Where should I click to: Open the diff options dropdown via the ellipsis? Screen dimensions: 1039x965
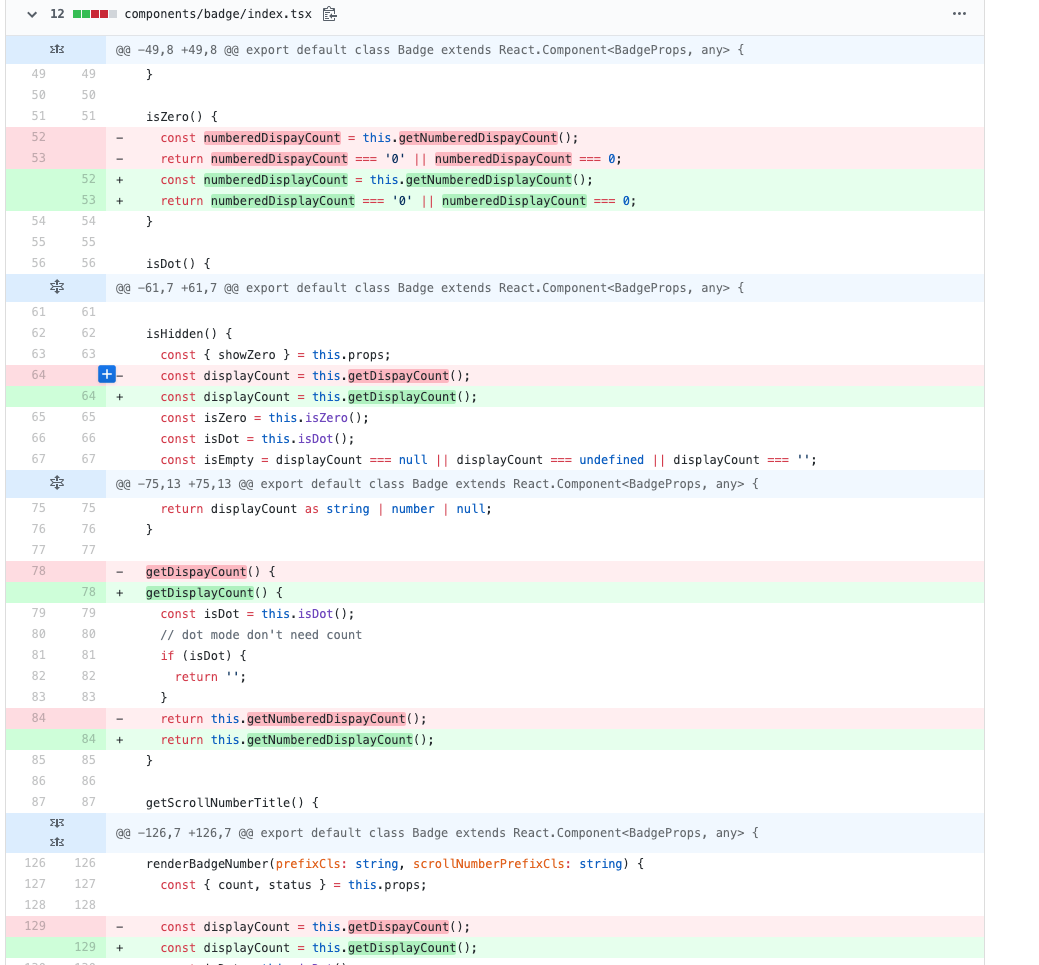click(x=959, y=14)
